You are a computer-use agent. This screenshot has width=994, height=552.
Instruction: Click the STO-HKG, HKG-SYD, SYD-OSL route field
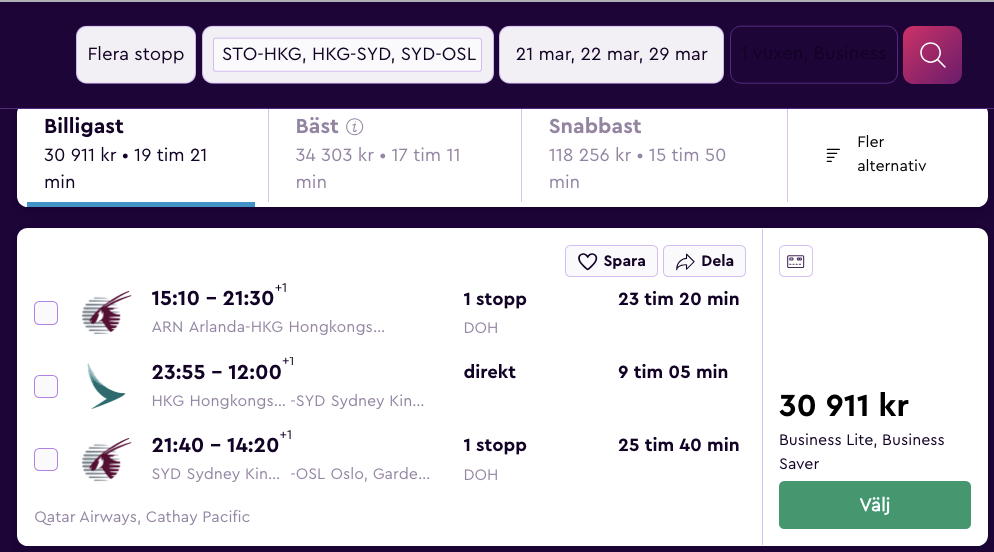pyautogui.click(x=347, y=54)
